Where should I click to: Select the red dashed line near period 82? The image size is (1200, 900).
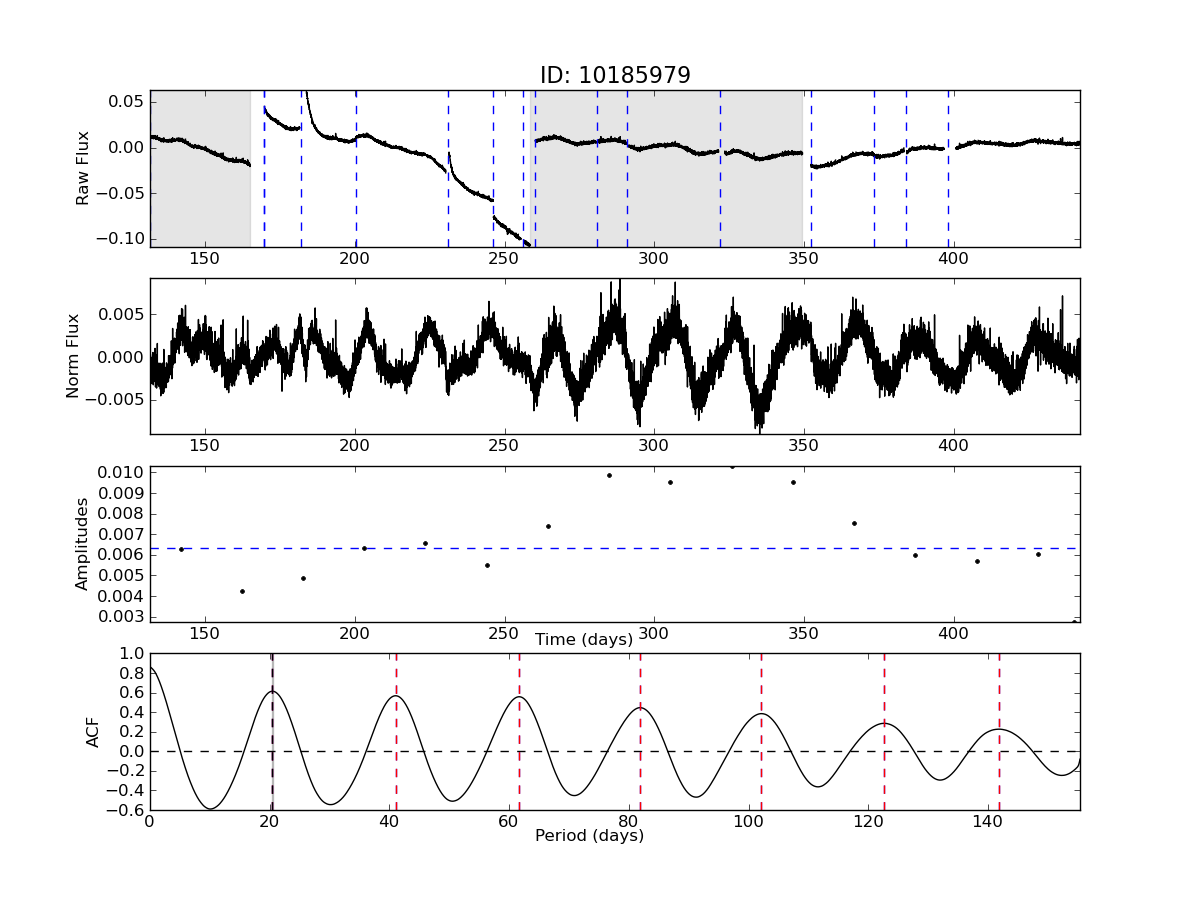(640, 760)
